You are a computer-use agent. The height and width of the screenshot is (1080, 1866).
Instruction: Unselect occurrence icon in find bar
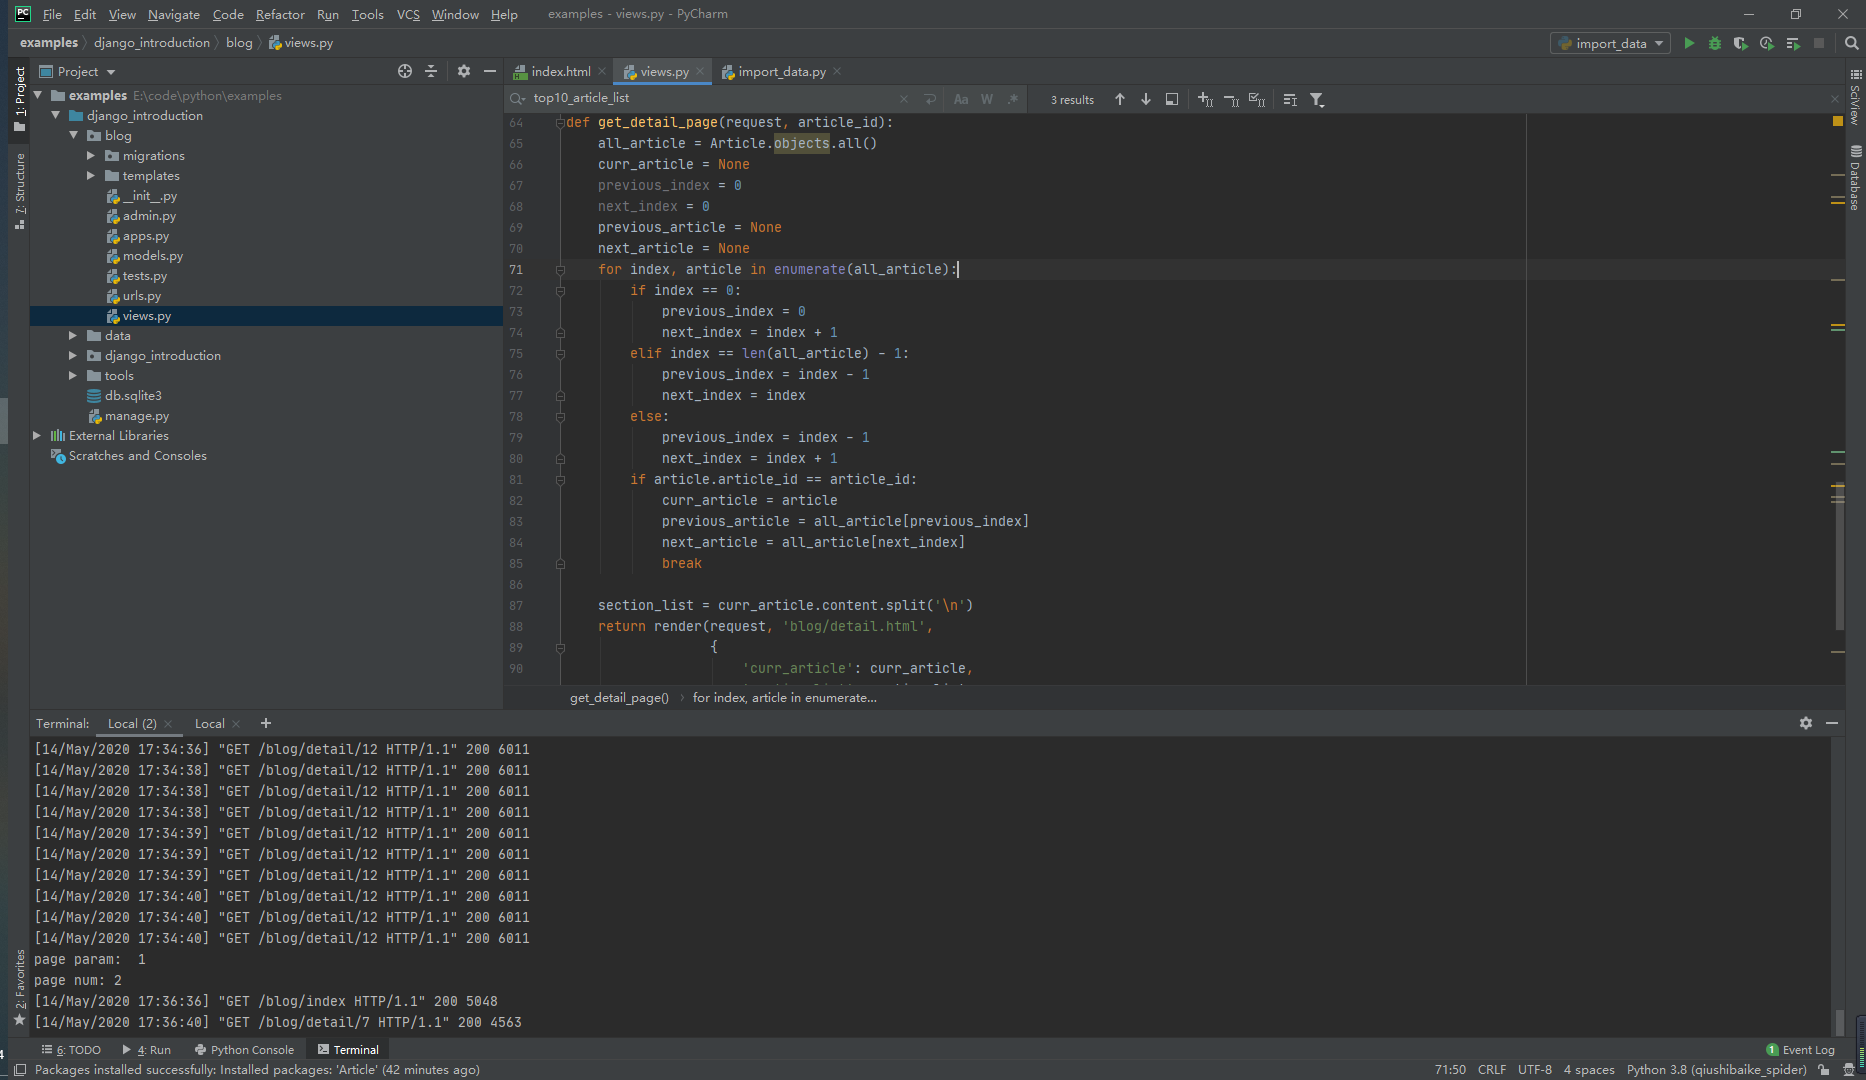point(1231,99)
